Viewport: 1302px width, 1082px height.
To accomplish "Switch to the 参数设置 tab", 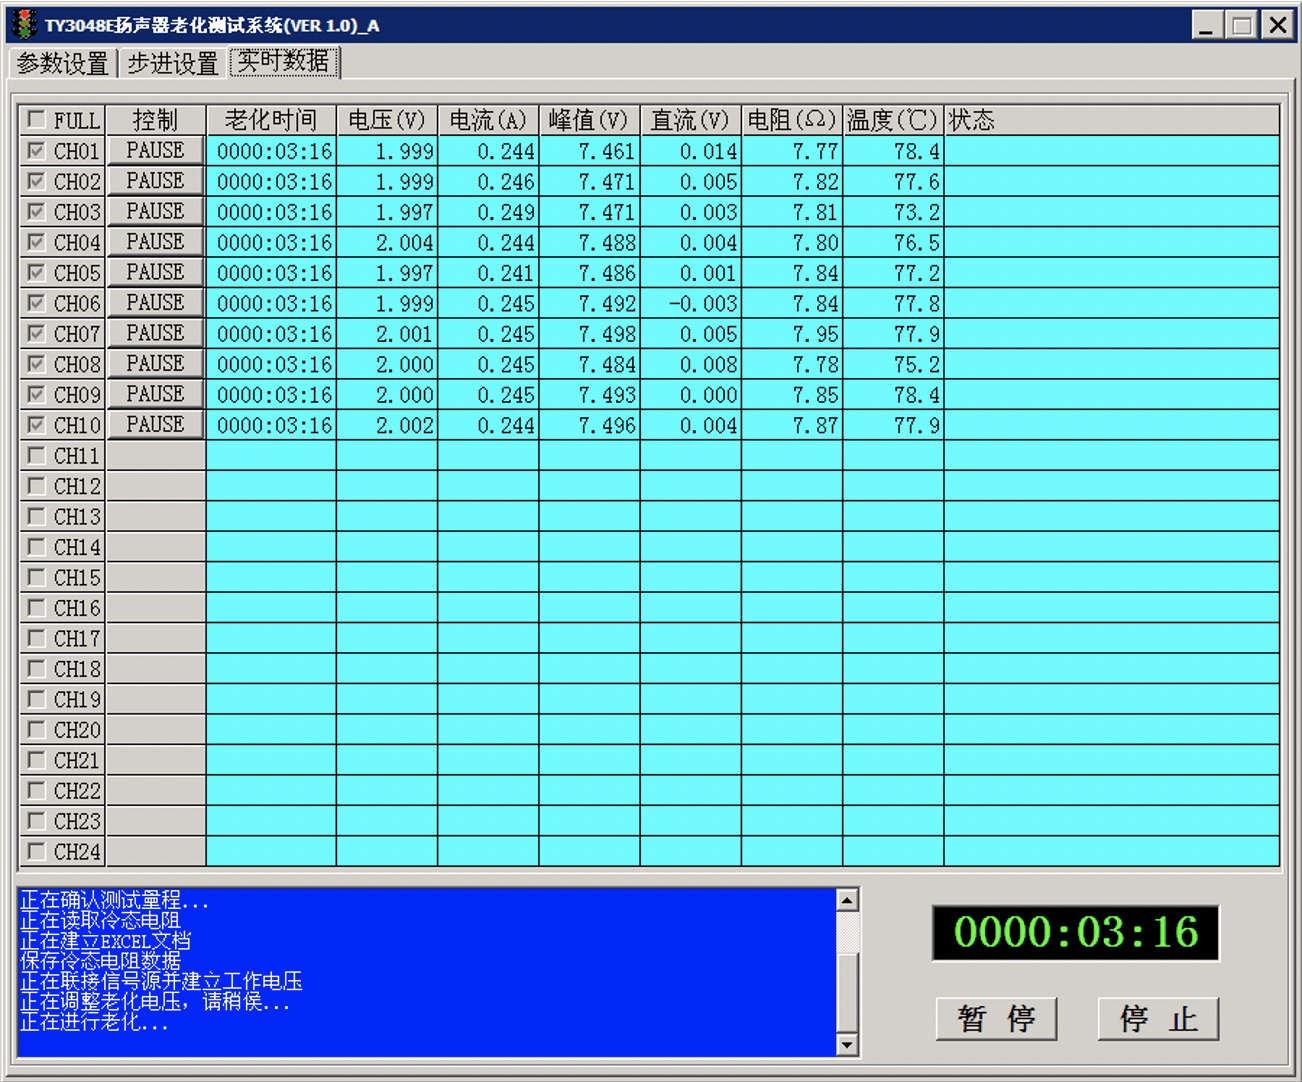I will (62, 63).
